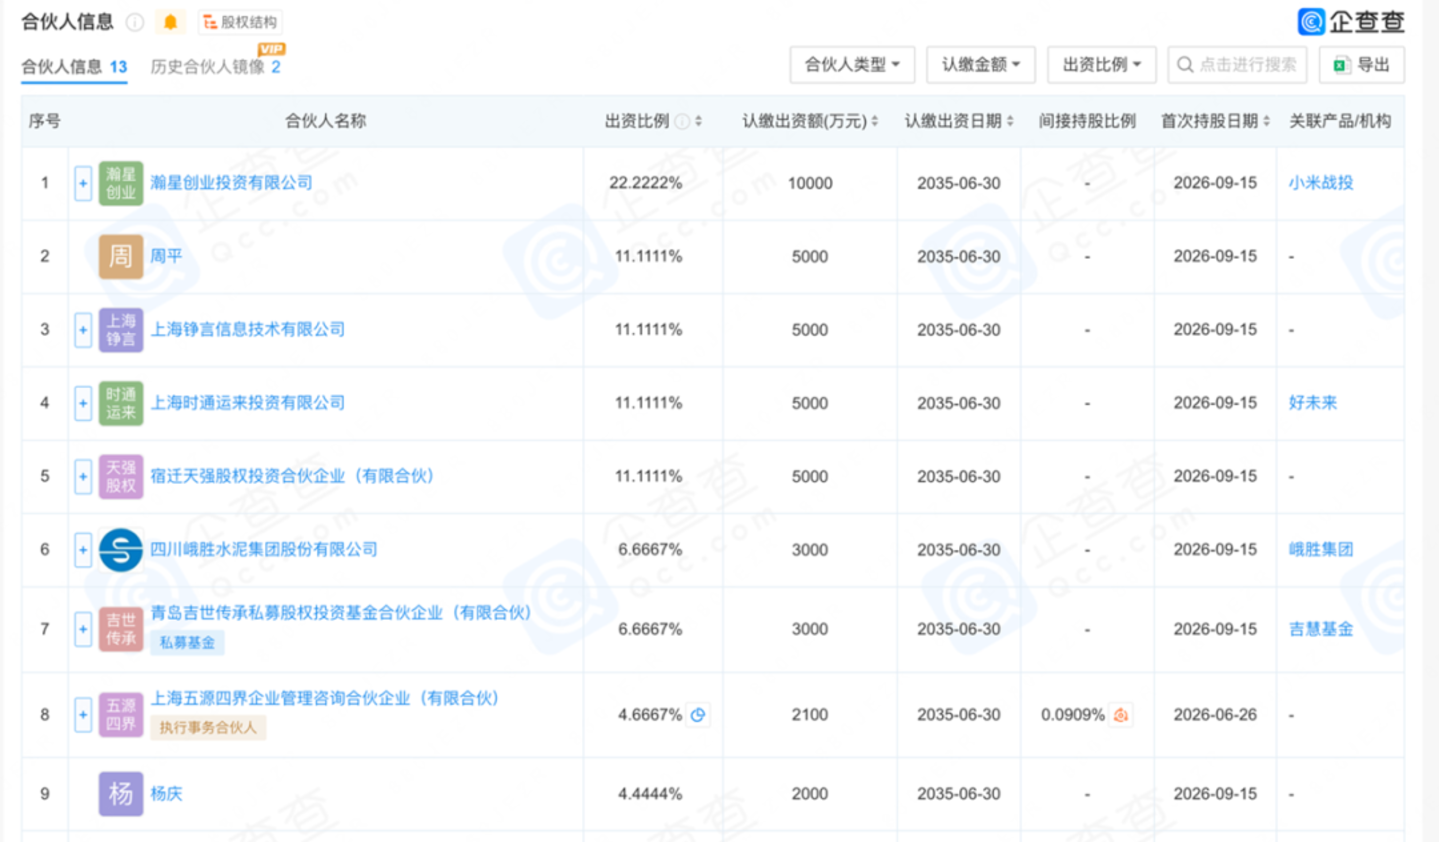Click the 时通运来 green logo badge
The width and height of the screenshot is (1439, 842).
[x=121, y=404]
